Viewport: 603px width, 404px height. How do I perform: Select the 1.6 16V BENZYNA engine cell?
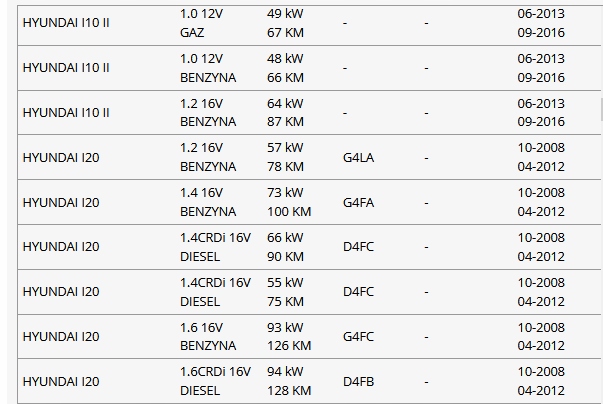click(207, 337)
